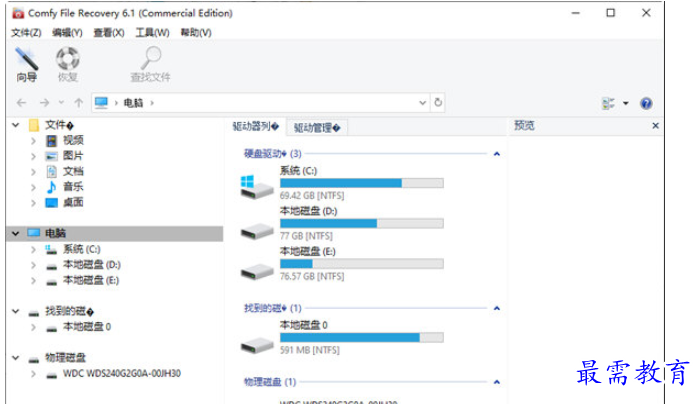
Task: Open the 向导 wizard tool
Action: 27,65
